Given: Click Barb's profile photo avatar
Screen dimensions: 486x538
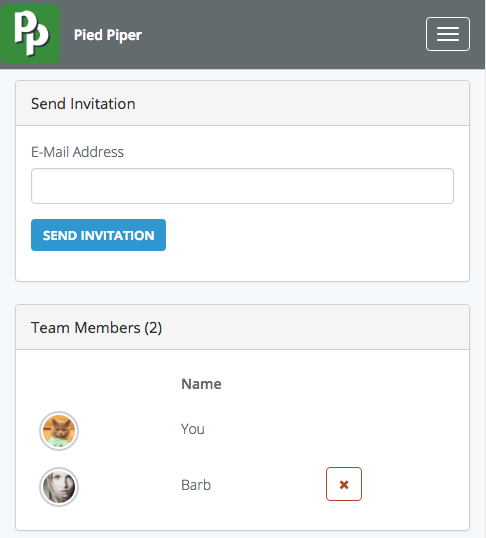Looking at the screenshot, I should (x=59, y=487).
